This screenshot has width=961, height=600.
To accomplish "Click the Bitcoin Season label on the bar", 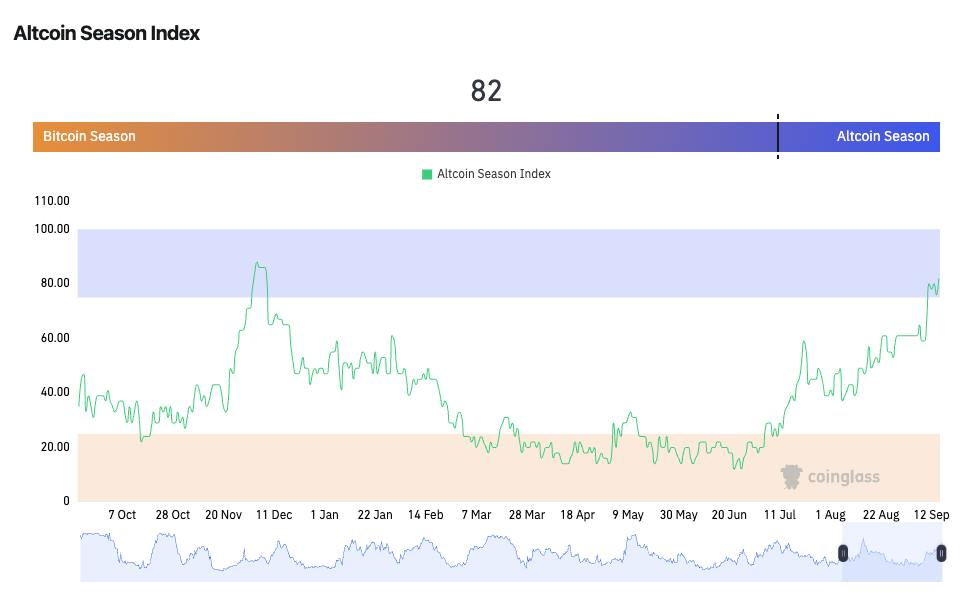I will (89, 136).
